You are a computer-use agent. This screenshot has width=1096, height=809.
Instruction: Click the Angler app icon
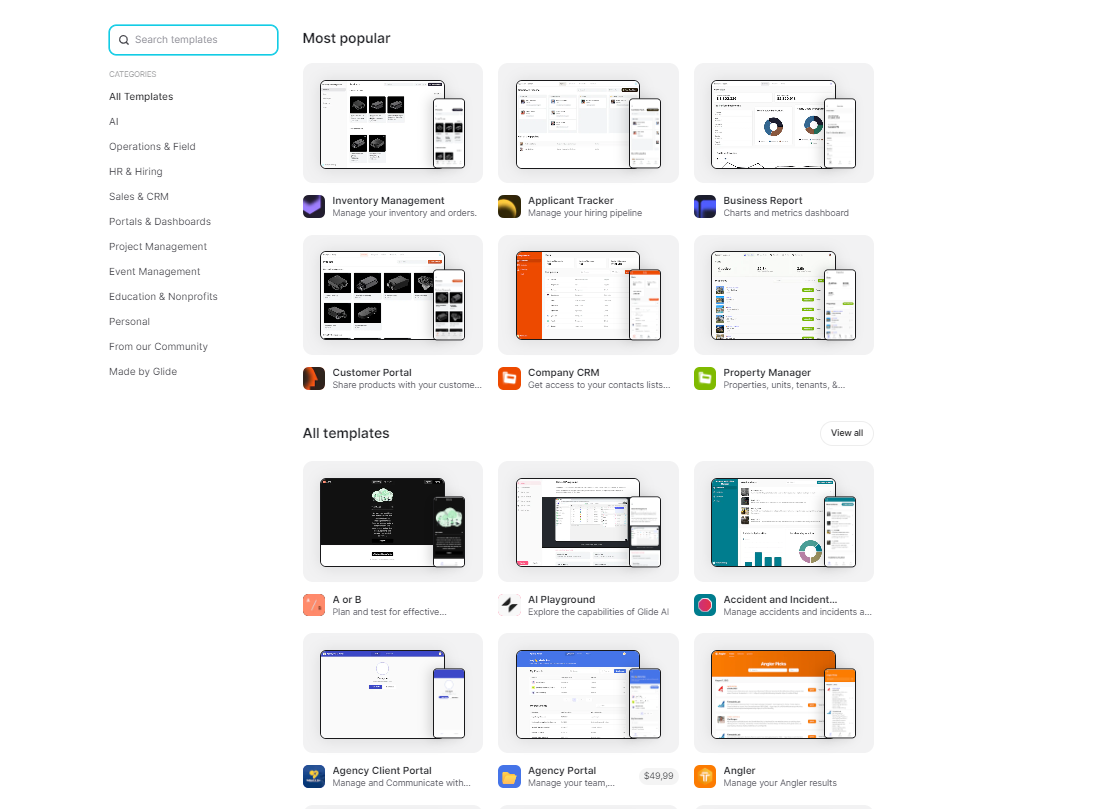pyautogui.click(x=705, y=776)
